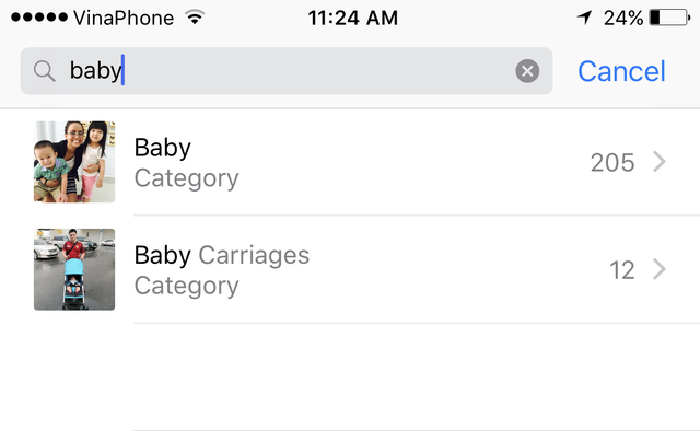Tap the battery indicator icon
Screen dimensions: 700x441
[x=670, y=17]
